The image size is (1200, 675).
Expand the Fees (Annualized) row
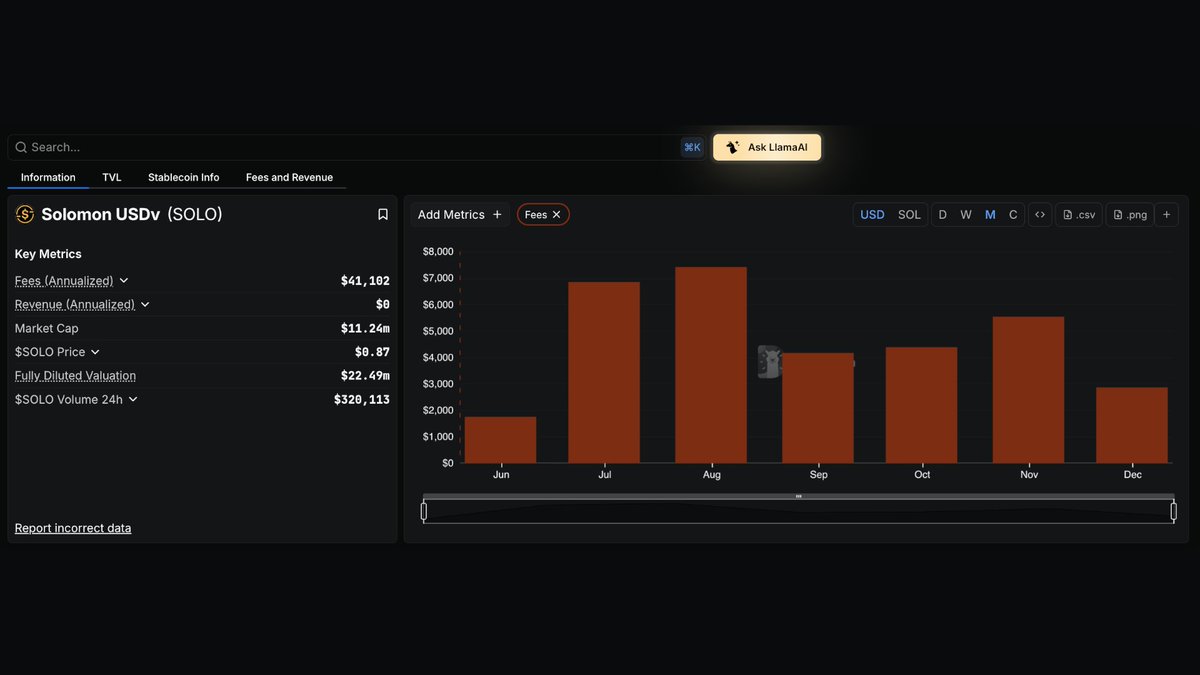click(124, 281)
